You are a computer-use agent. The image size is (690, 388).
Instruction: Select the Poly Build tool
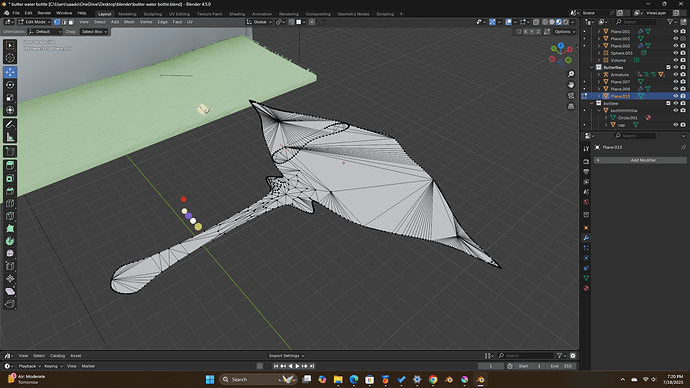(10, 228)
